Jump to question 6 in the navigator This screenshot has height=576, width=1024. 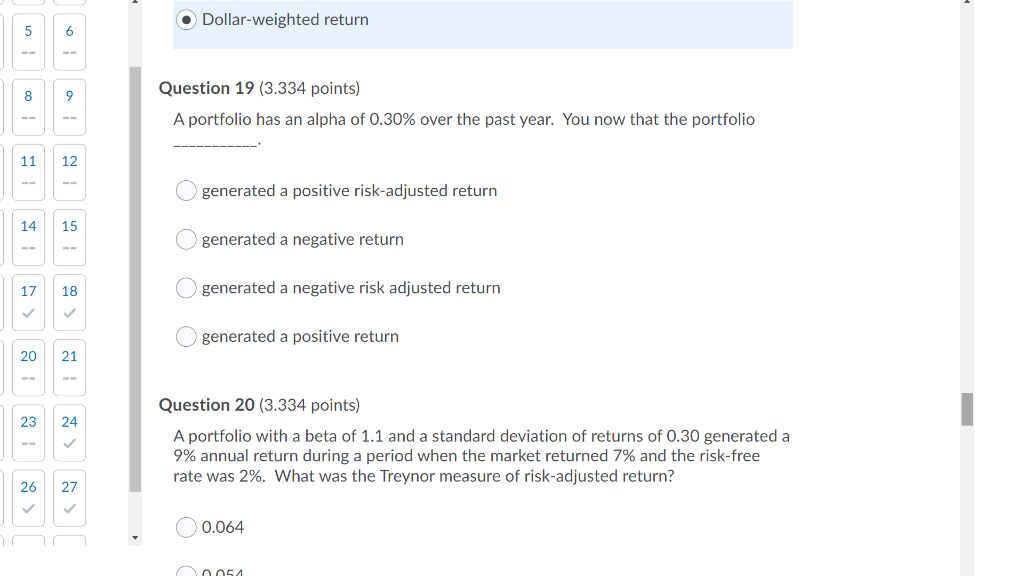click(x=68, y=41)
